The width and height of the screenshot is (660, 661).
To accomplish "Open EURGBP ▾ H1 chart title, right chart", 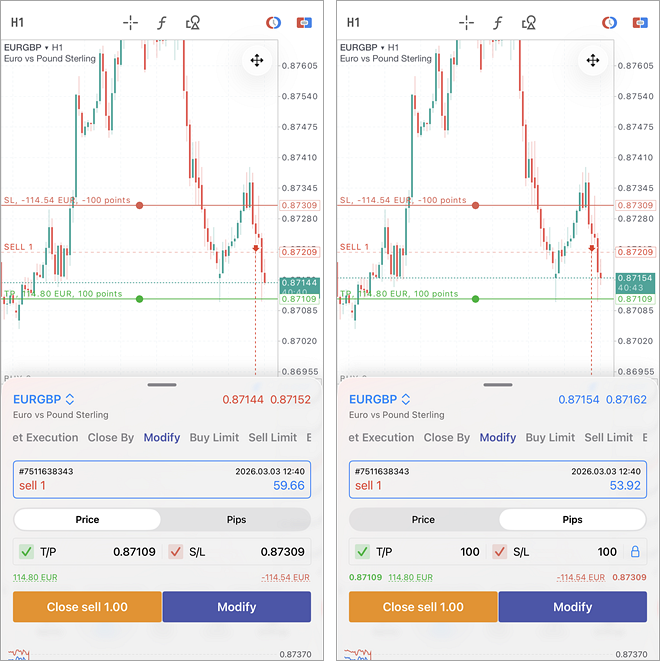I will point(369,47).
